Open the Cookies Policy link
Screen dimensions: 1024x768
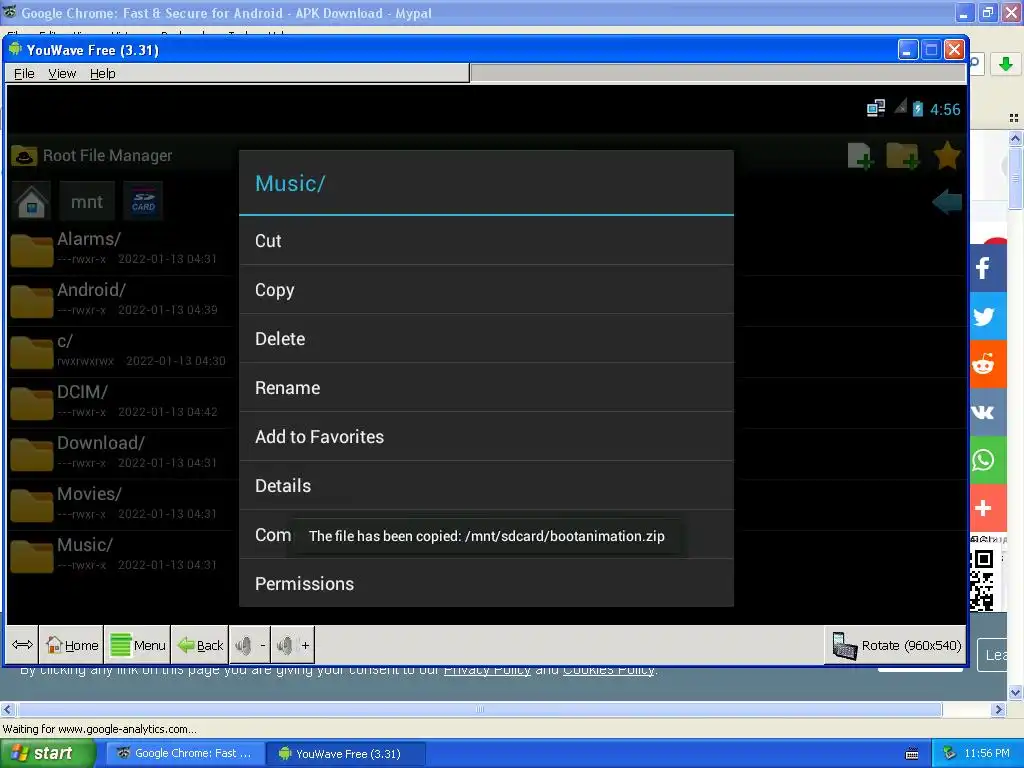(x=608, y=671)
